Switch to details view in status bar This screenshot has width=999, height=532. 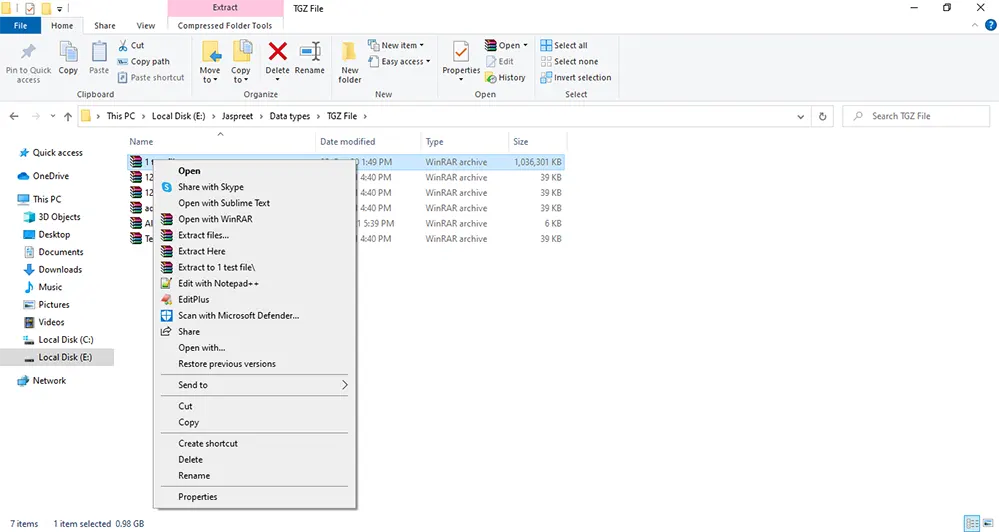point(971,523)
